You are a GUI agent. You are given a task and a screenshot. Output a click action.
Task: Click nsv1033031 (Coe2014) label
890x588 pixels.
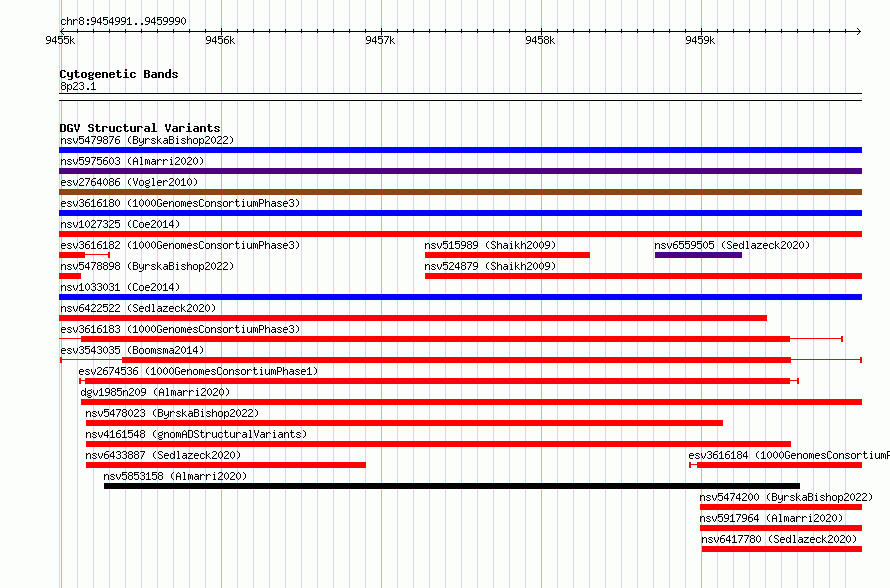tap(120, 287)
